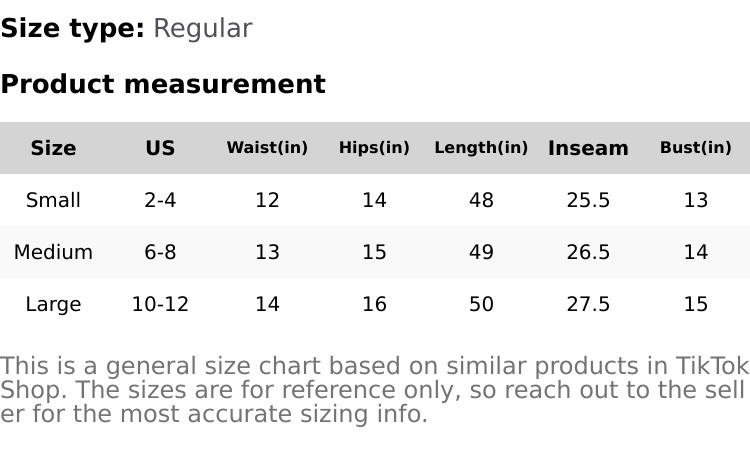Click the Size column header
Image resolution: width=750 pixels, height=450 pixels.
[x=53, y=148]
